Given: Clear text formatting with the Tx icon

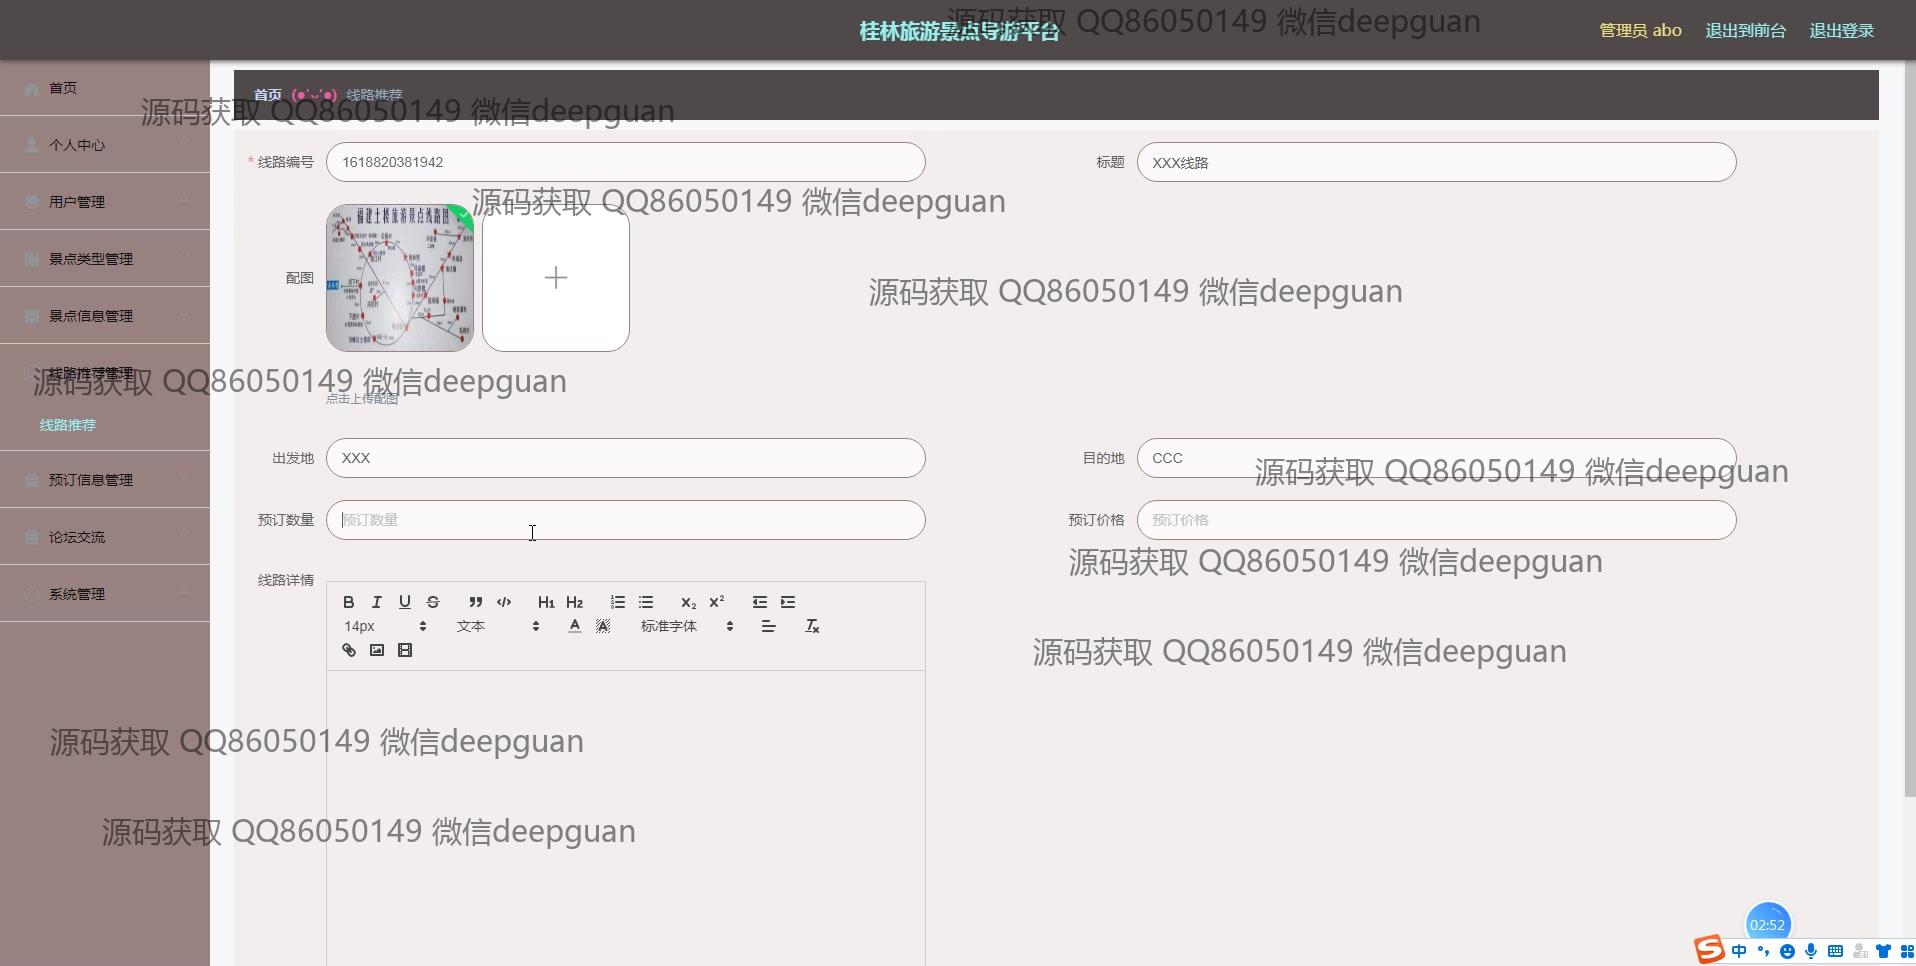Looking at the screenshot, I should [812, 626].
